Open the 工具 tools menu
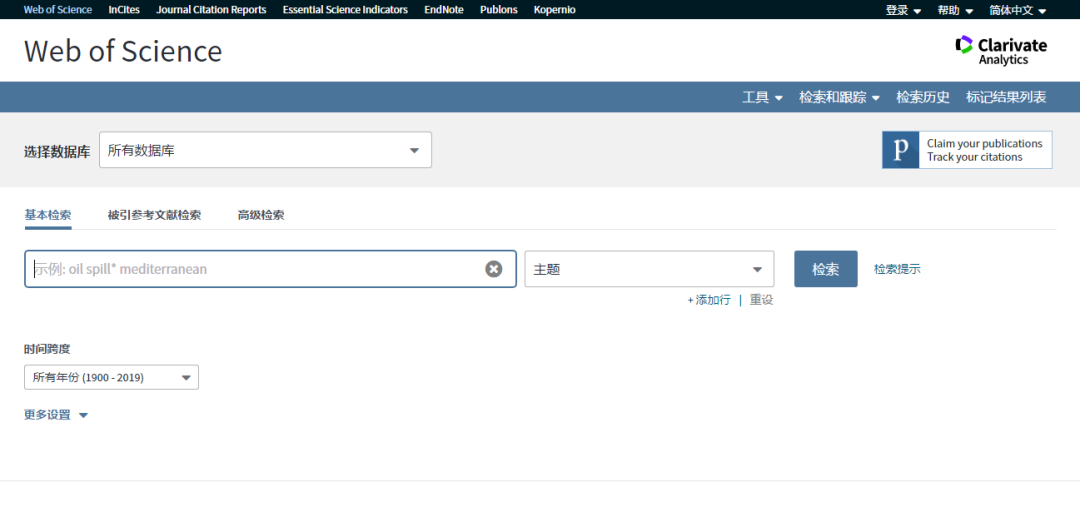 point(762,97)
